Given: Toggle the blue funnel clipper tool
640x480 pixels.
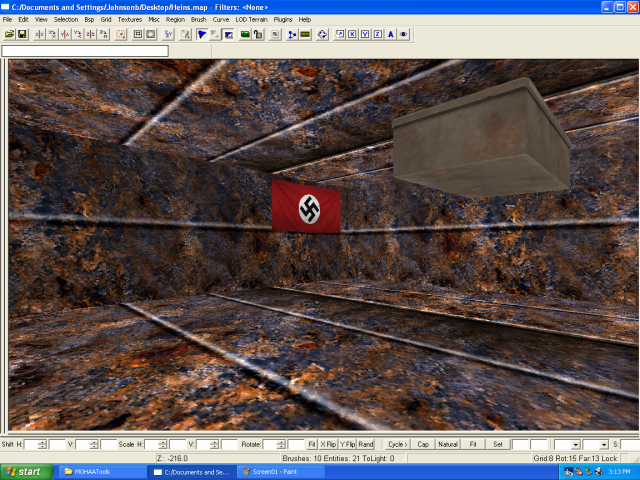Looking at the screenshot, I should (x=202, y=34).
